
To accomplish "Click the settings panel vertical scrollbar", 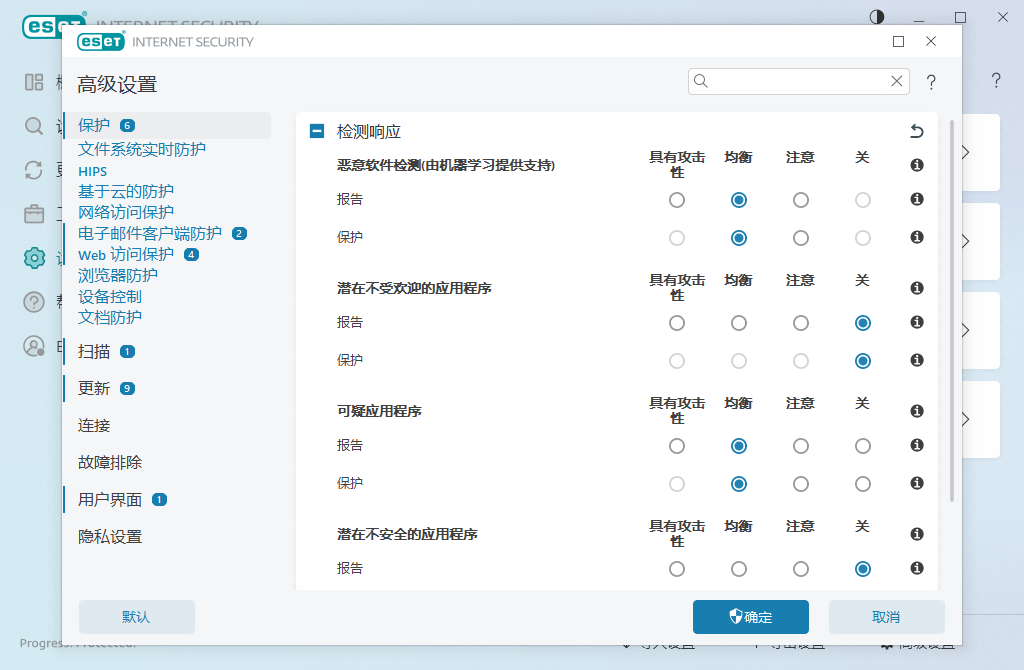I will pyautogui.click(x=952, y=310).
